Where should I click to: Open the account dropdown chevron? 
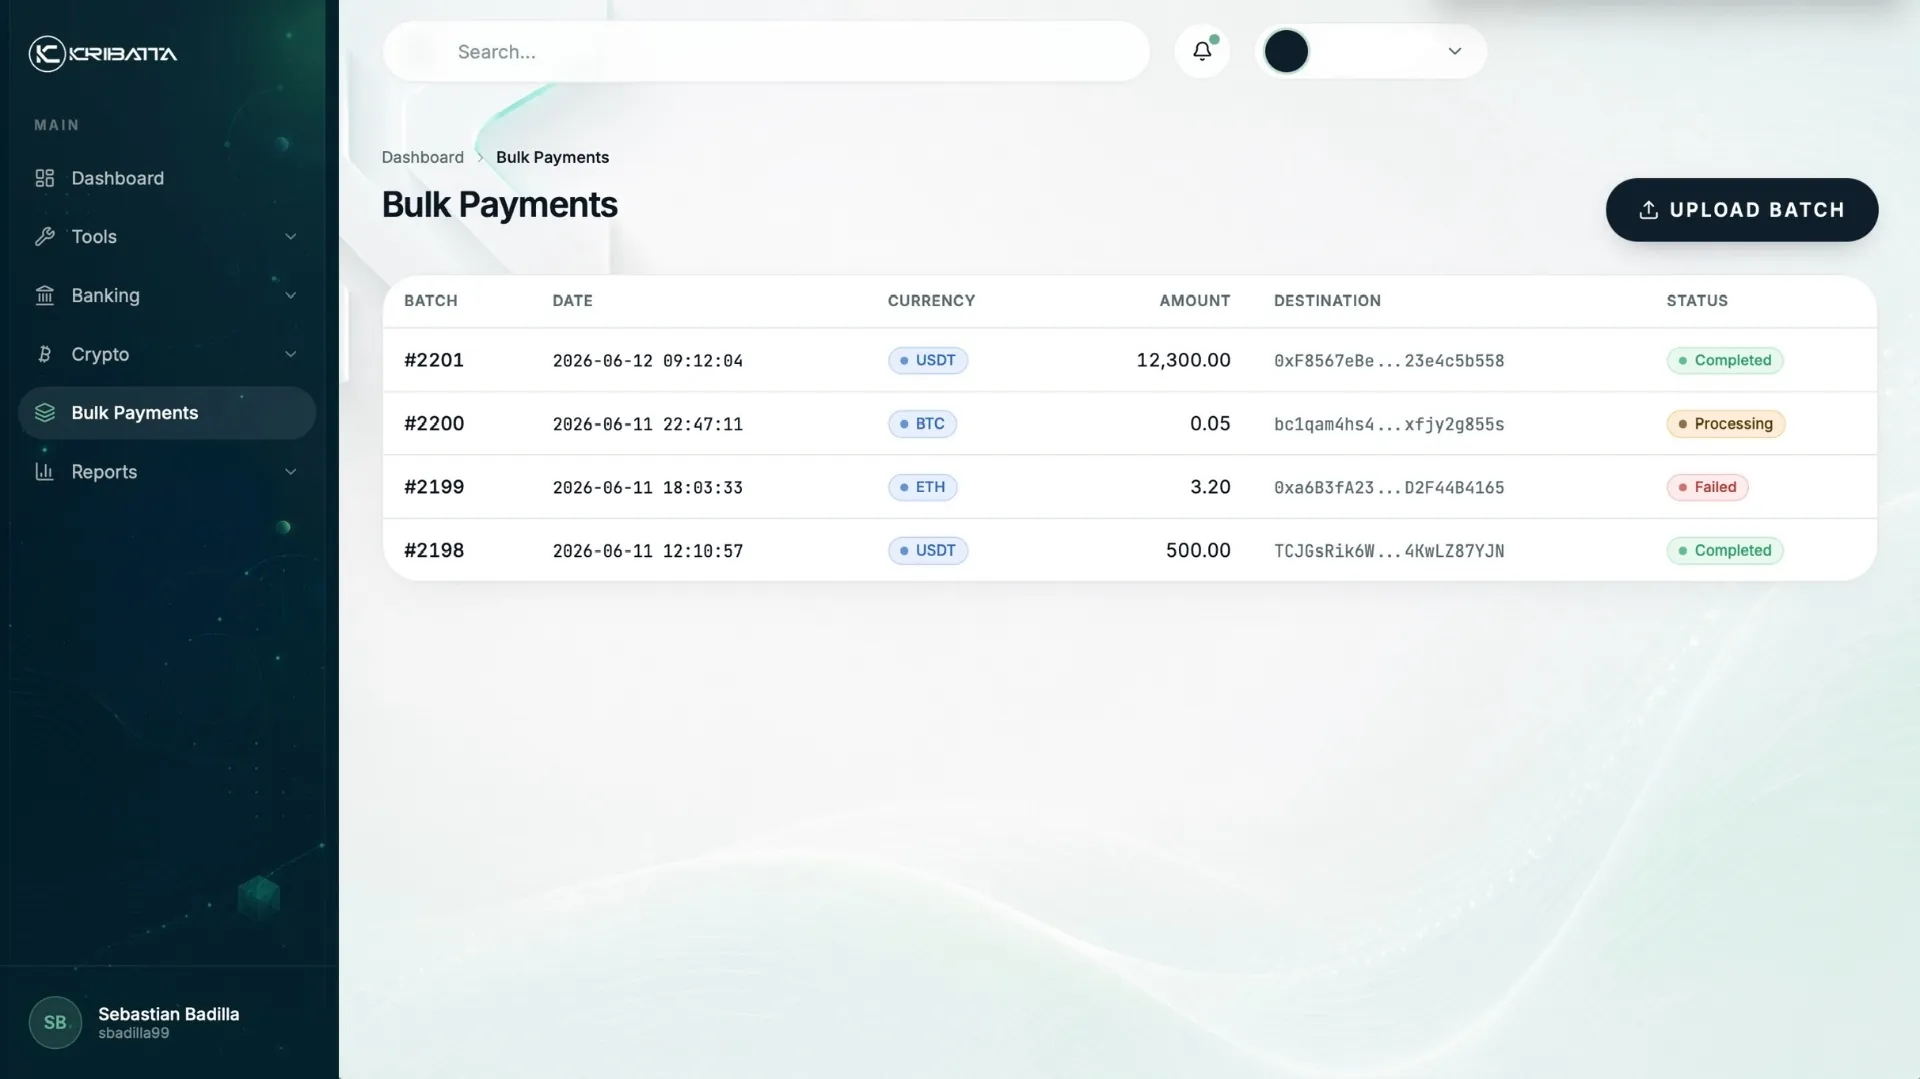(x=1455, y=51)
